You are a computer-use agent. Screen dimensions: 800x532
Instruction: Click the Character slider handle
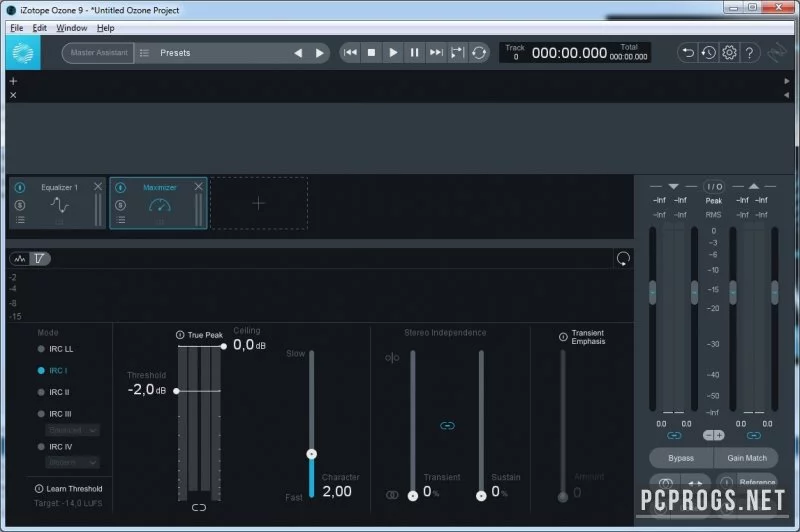point(312,454)
